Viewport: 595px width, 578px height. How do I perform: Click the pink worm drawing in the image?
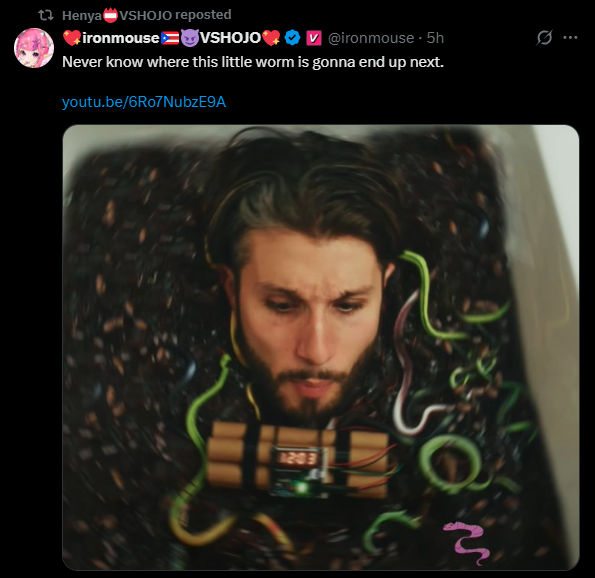[466, 542]
